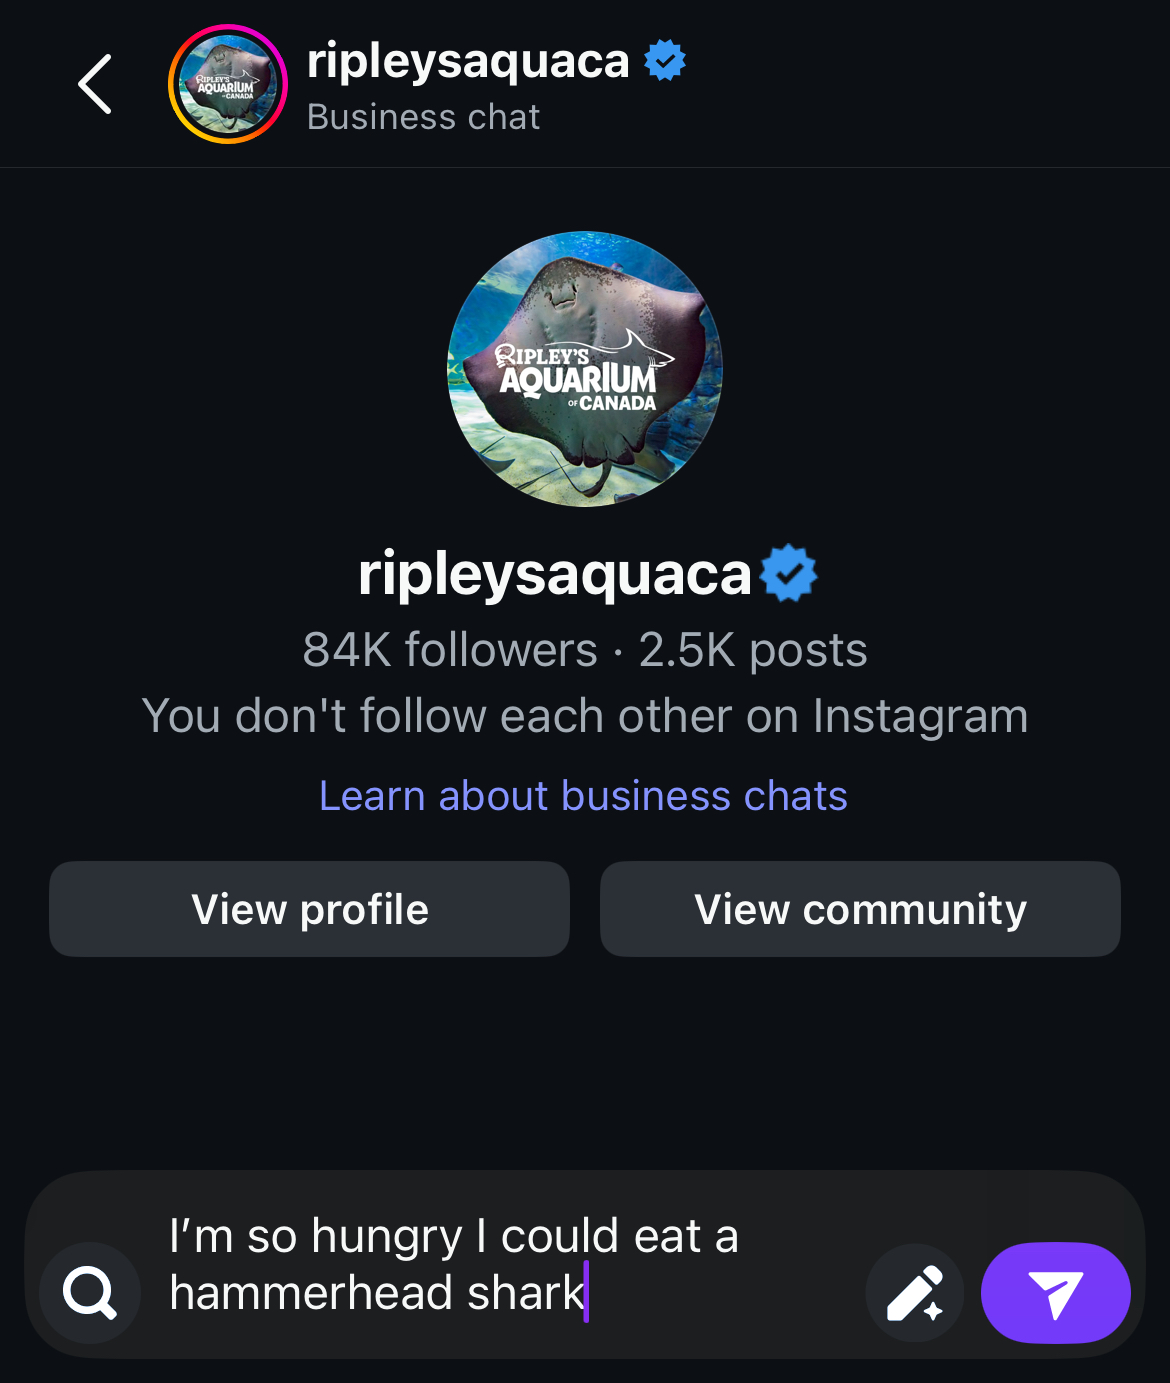Tap ripleysaquaca username in the header
Image resolution: width=1170 pixels, height=1383 pixels.
click(x=468, y=61)
